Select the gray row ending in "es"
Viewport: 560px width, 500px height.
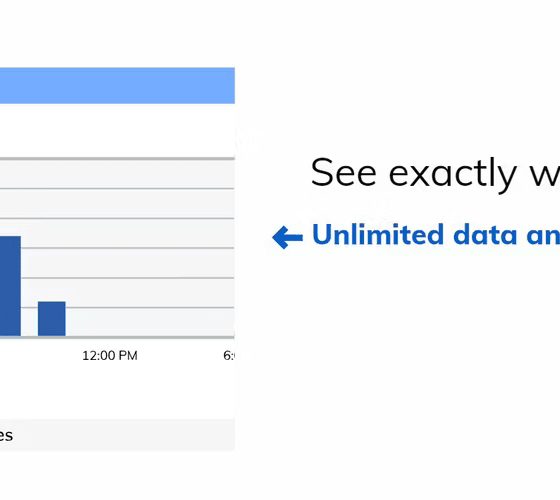(x=117, y=435)
